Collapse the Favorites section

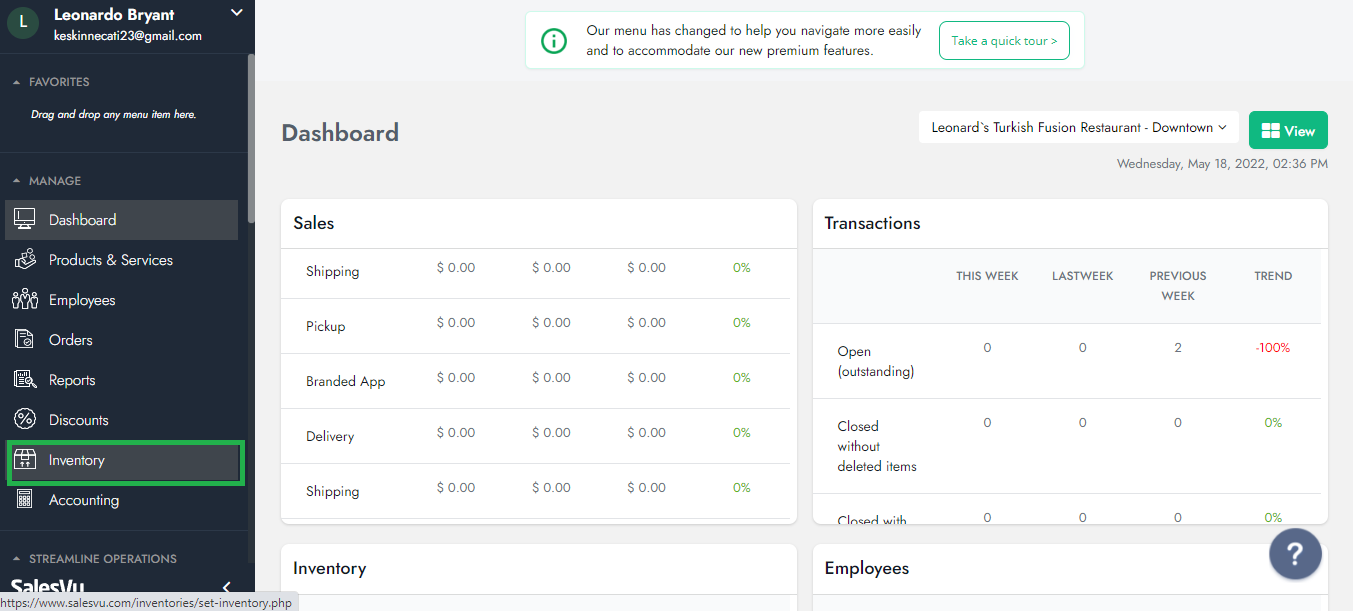pos(16,82)
